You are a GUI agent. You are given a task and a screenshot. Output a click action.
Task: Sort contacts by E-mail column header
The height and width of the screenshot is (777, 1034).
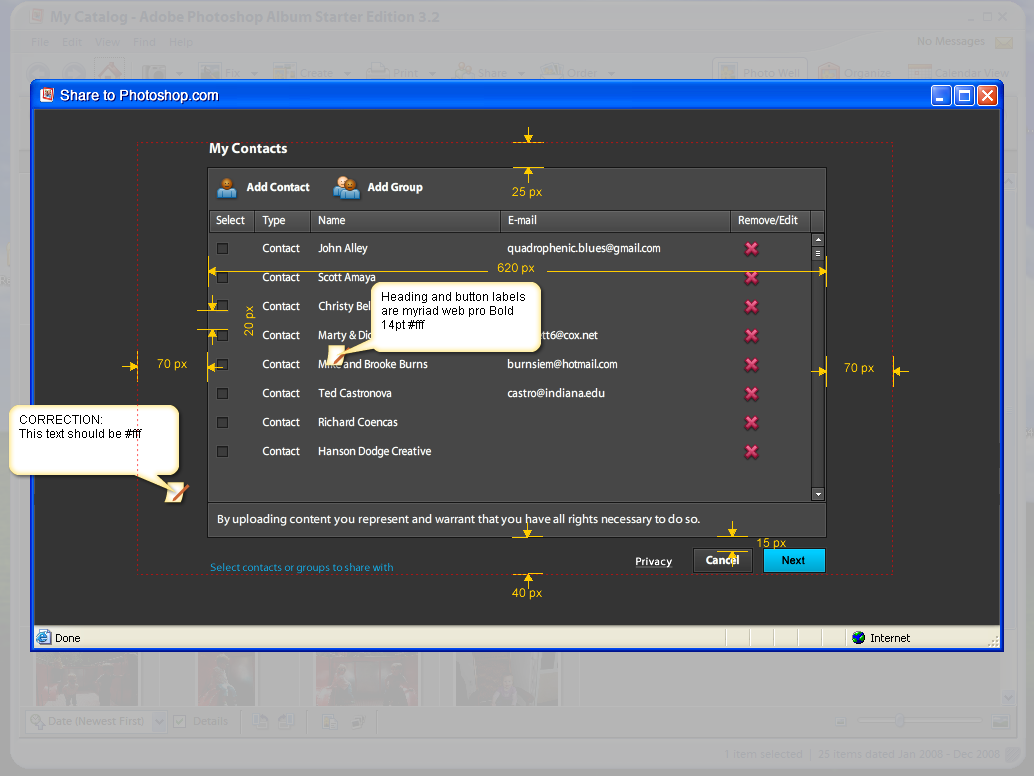point(615,221)
